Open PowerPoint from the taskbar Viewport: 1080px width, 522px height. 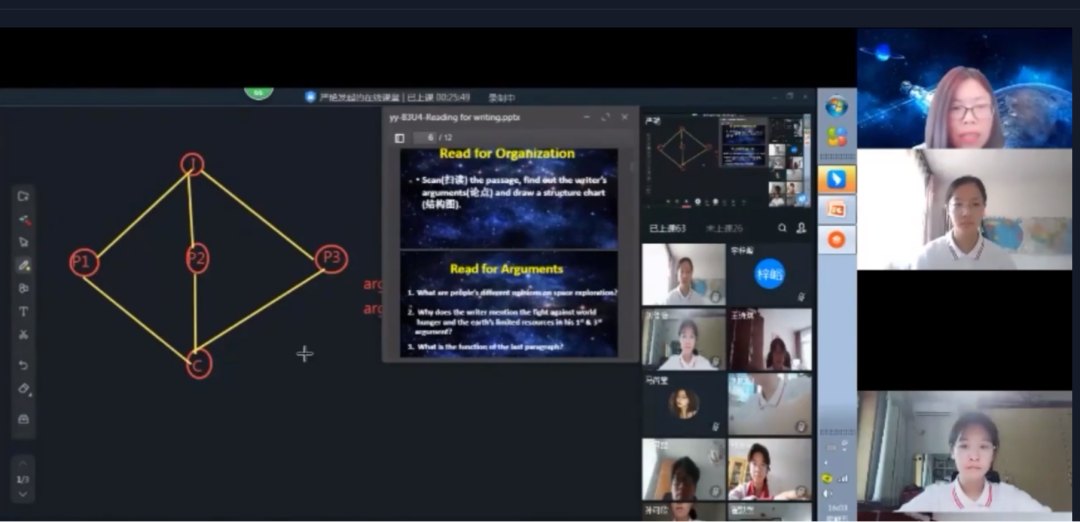click(x=837, y=210)
